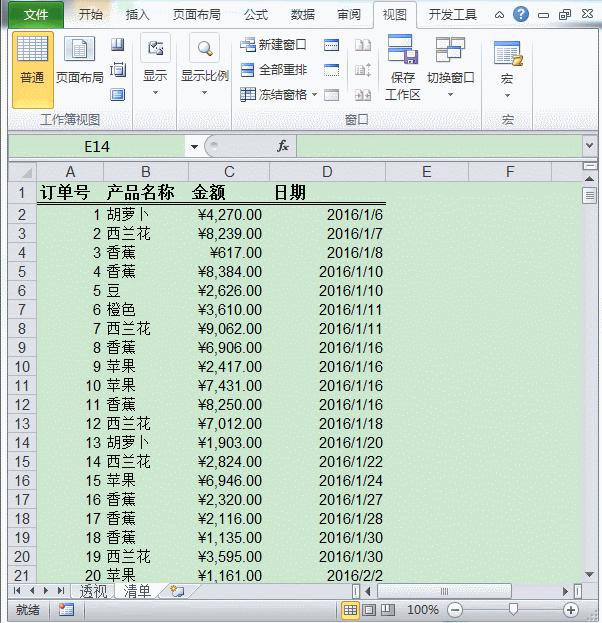
Task: Click the Insert Worksheet icon
Action: pyautogui.click(x=177, y=591)
